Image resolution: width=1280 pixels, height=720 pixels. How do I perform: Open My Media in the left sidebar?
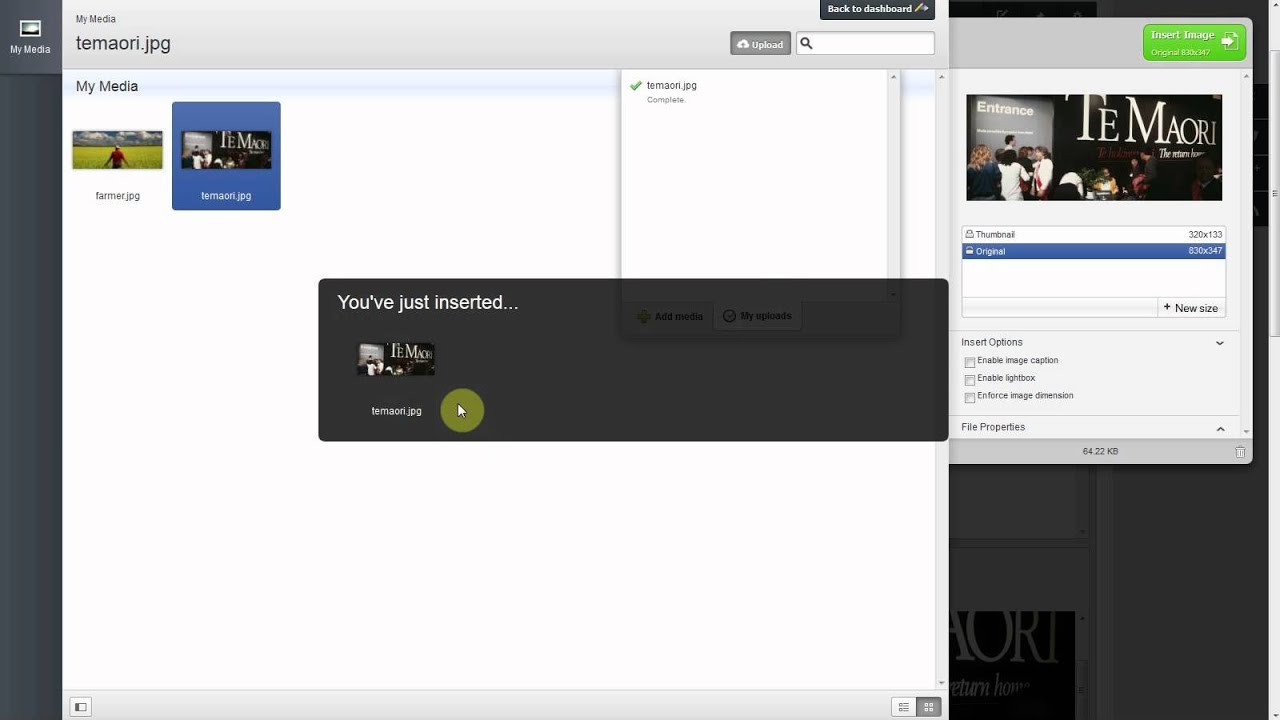pyautogui.click(x=30, y=37)
